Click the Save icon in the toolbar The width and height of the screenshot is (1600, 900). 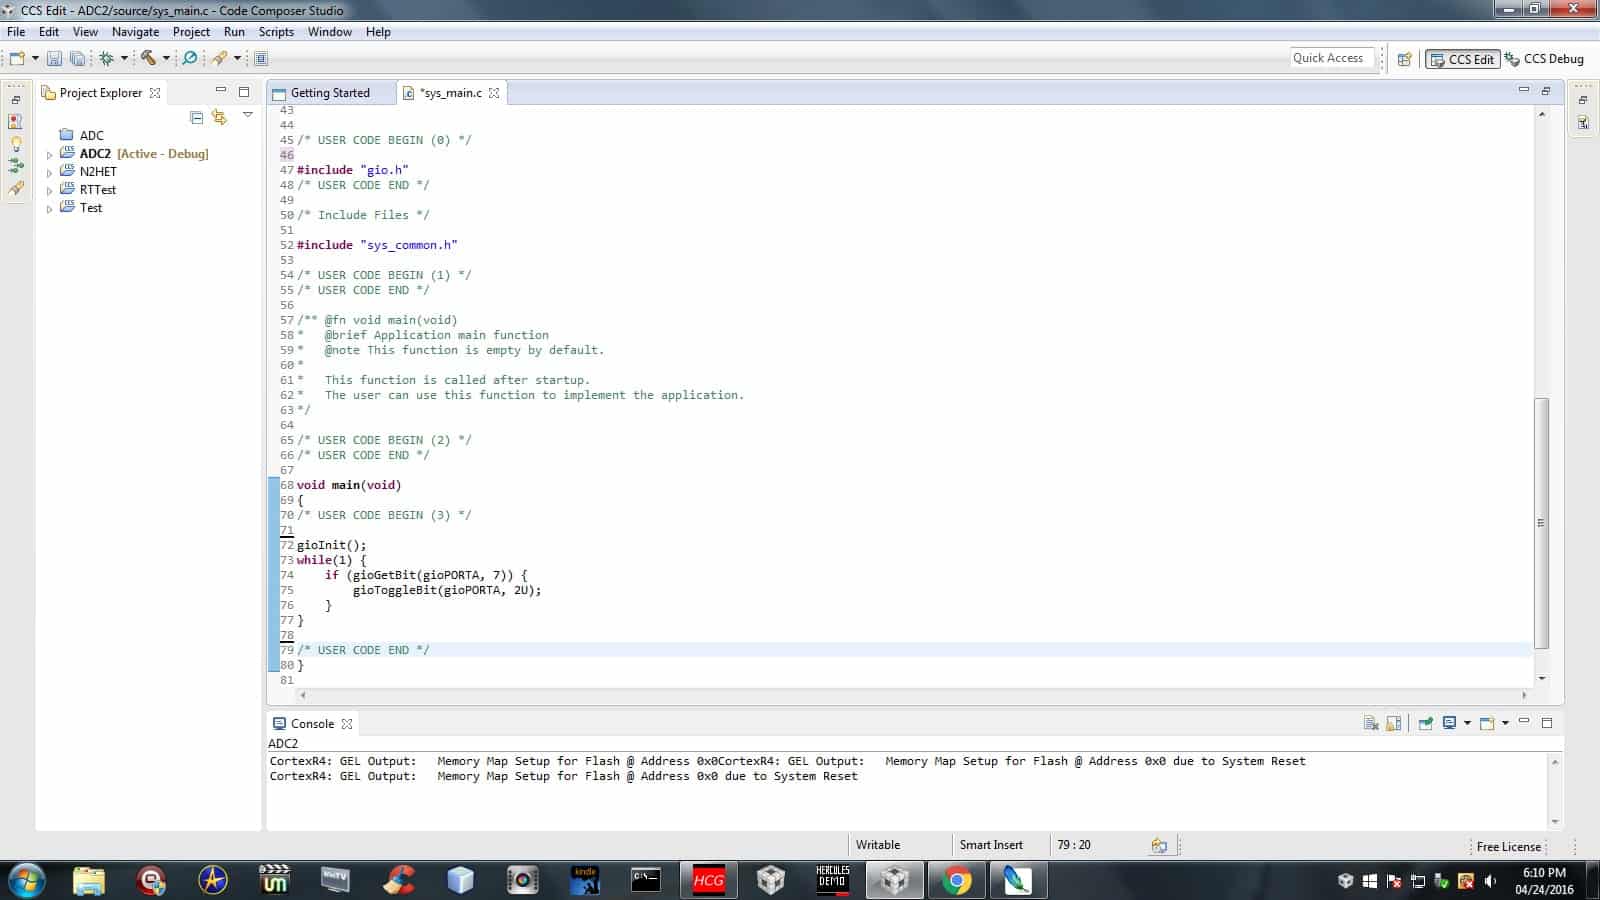click(x=54, y=59)
